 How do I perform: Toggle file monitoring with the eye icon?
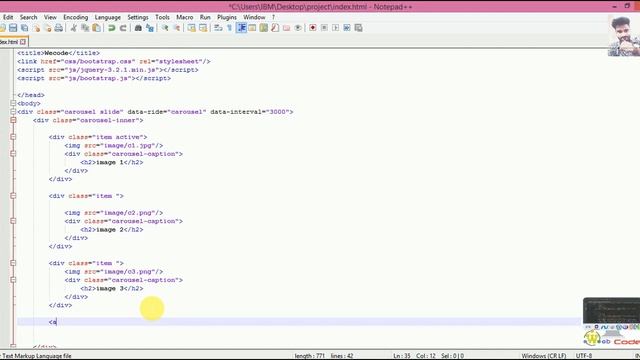[x=298, y=28]
